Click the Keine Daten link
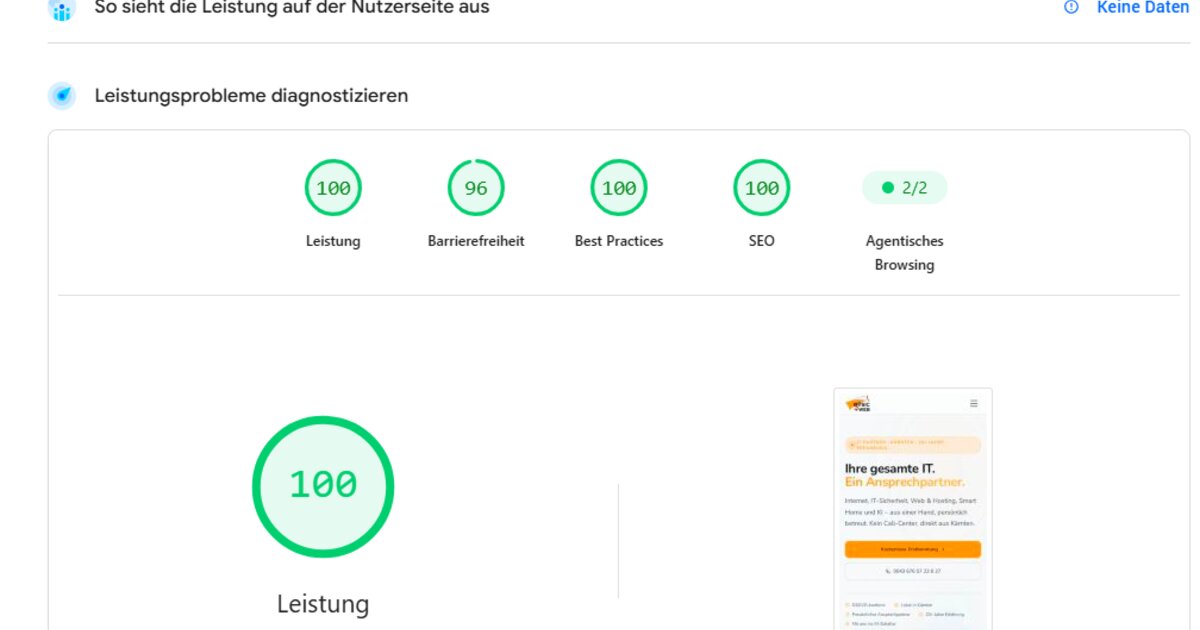The height and width of the screenshot is (630, 1200). [1143, 7]
